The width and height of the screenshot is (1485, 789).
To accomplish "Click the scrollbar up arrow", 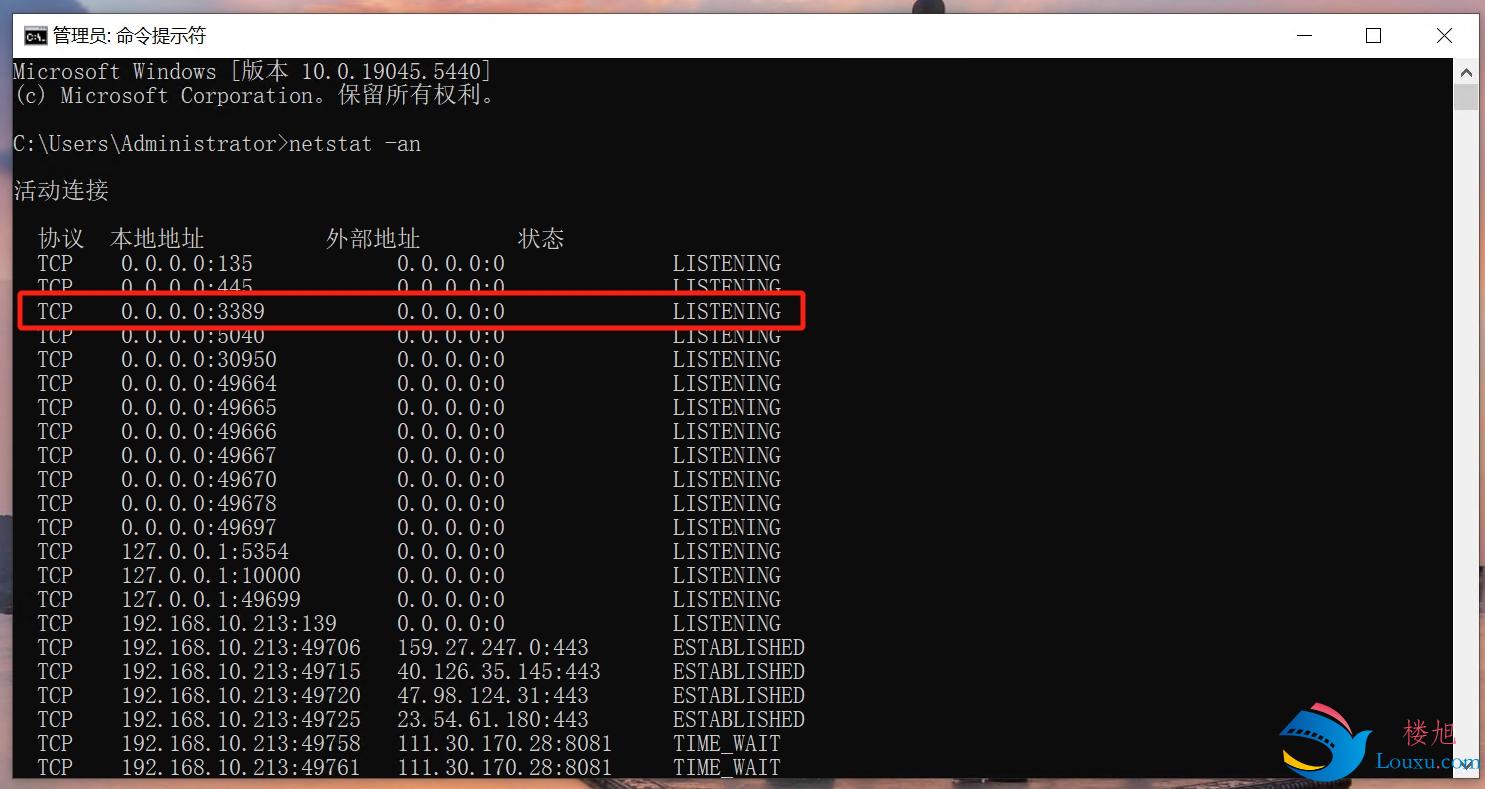I will pyautogui.click(x=1466, y=72).
